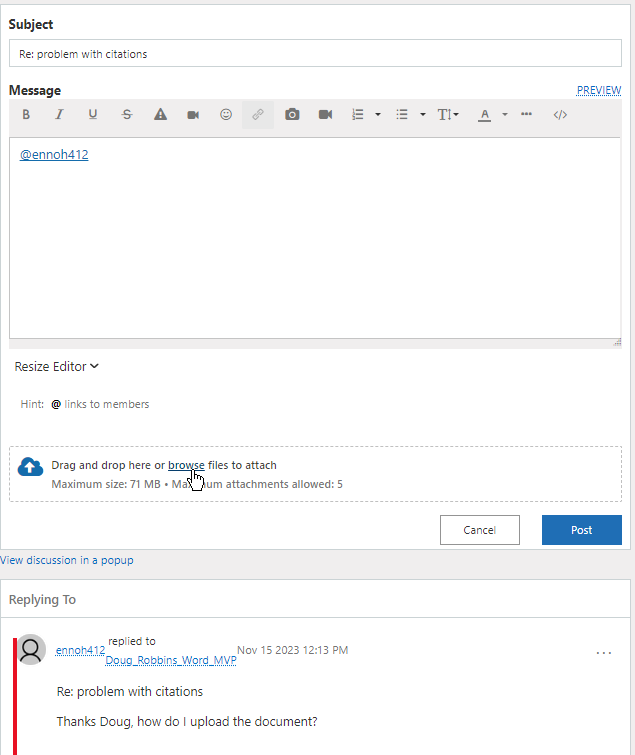This screenshot has height=755, width=635.
Task: Open the reply options ellipsis menu
Action: 604,653
